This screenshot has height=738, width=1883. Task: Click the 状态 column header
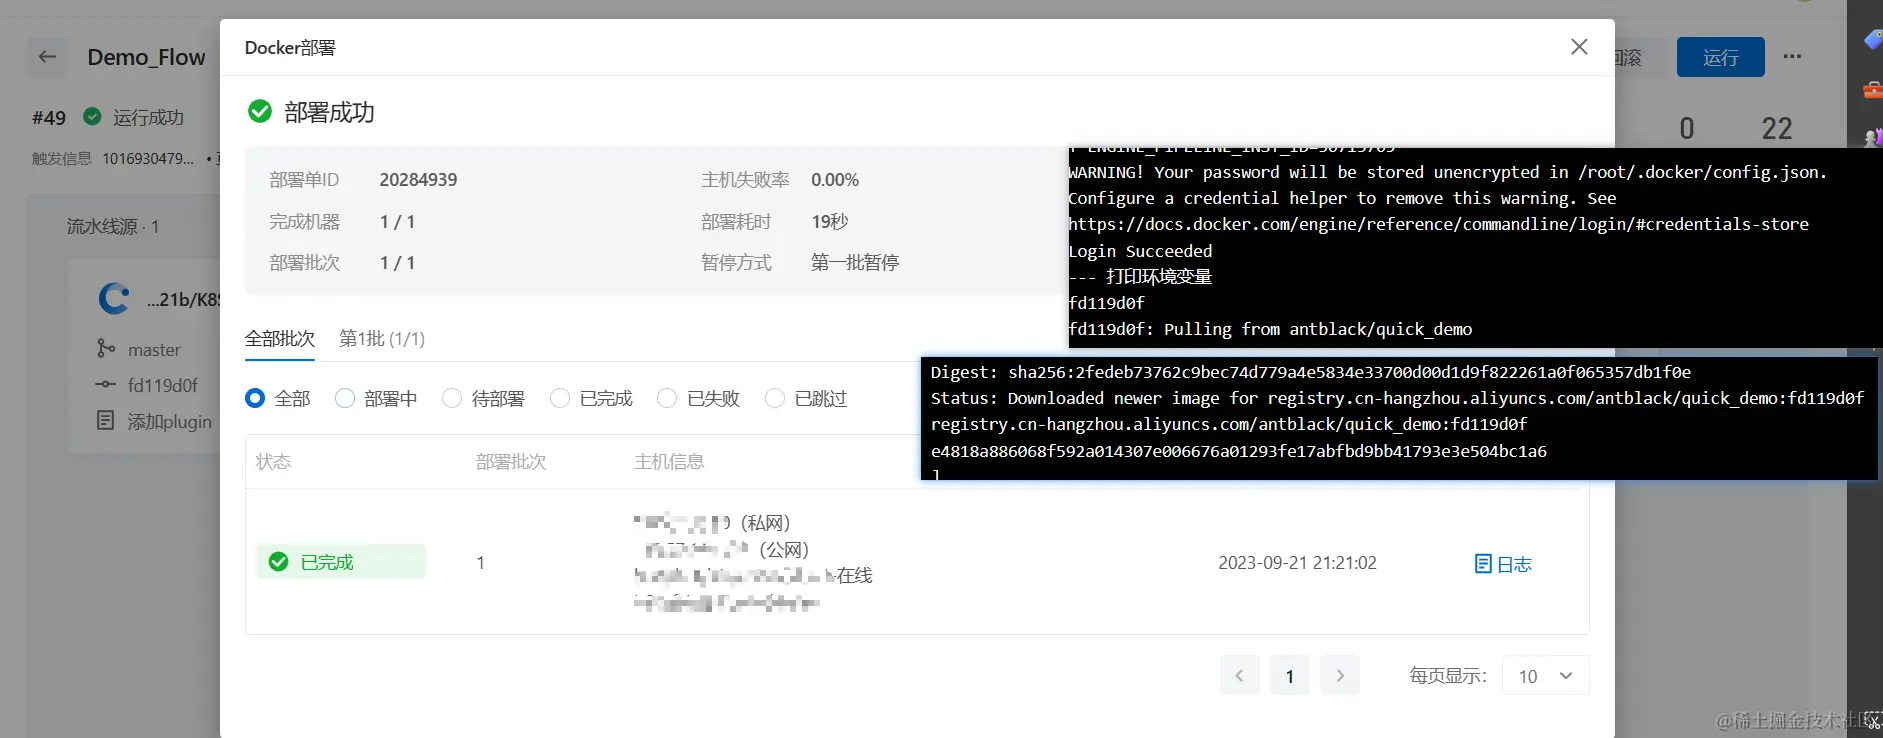tap(273, 462)
